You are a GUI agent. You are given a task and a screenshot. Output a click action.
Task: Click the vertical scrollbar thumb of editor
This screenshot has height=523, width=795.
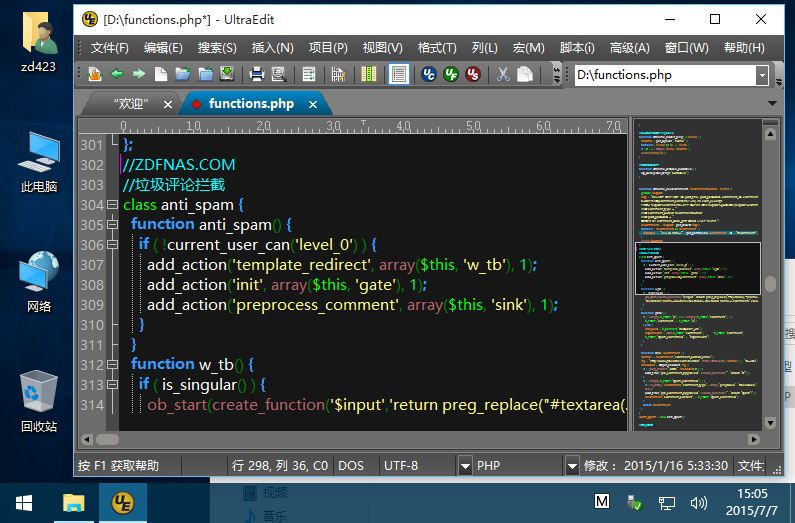pos(770,284)
